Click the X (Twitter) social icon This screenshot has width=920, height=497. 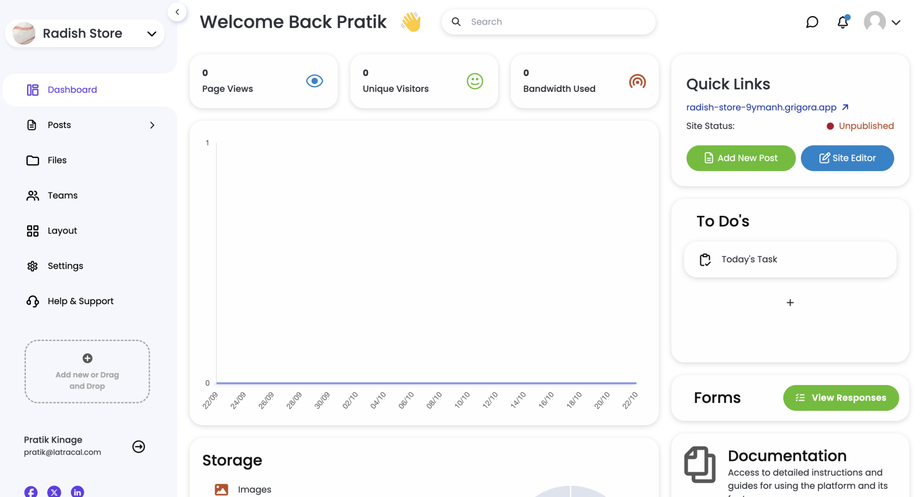point(54,492)
